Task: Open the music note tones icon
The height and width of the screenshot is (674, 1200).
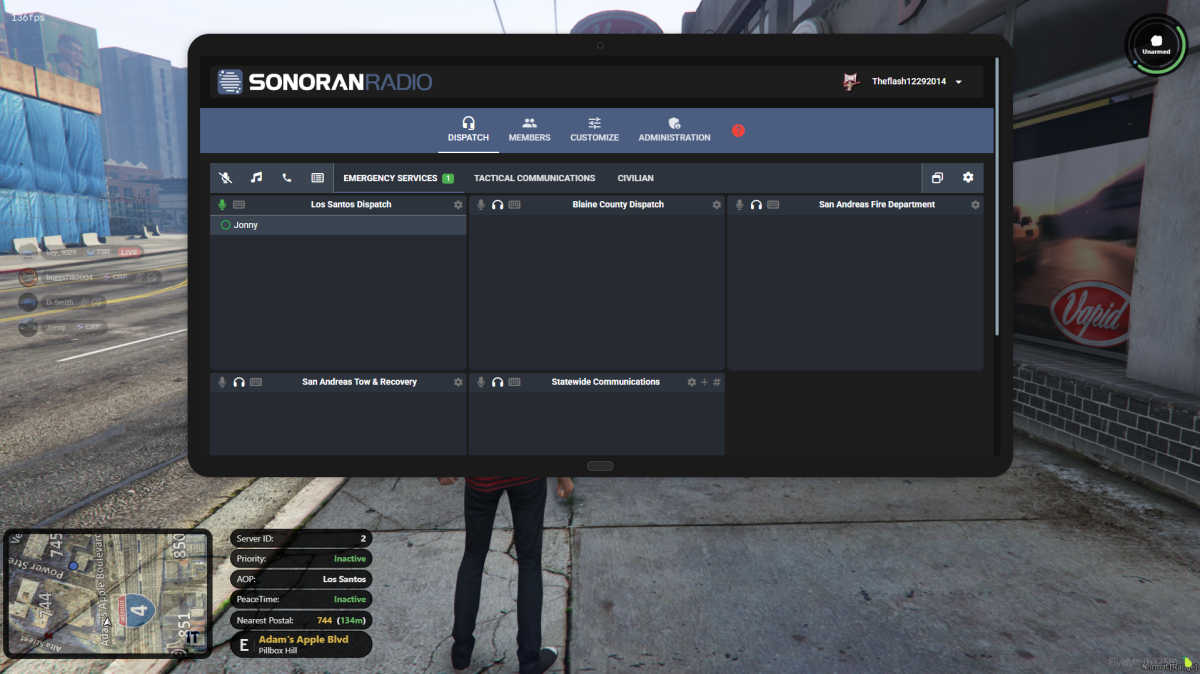Action: pos(256,178)
